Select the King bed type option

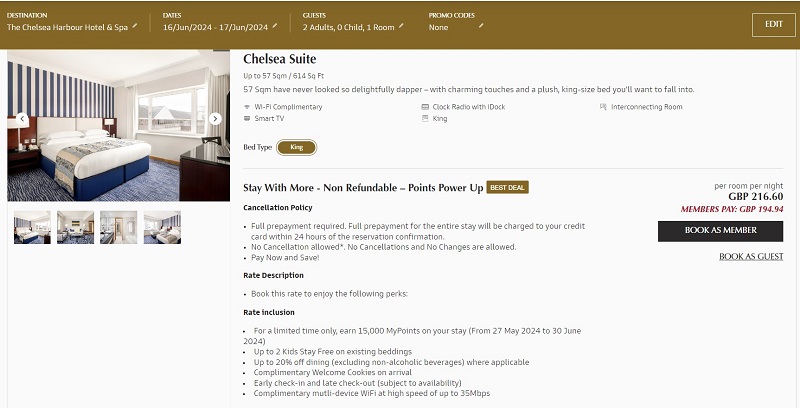[296, 147]
